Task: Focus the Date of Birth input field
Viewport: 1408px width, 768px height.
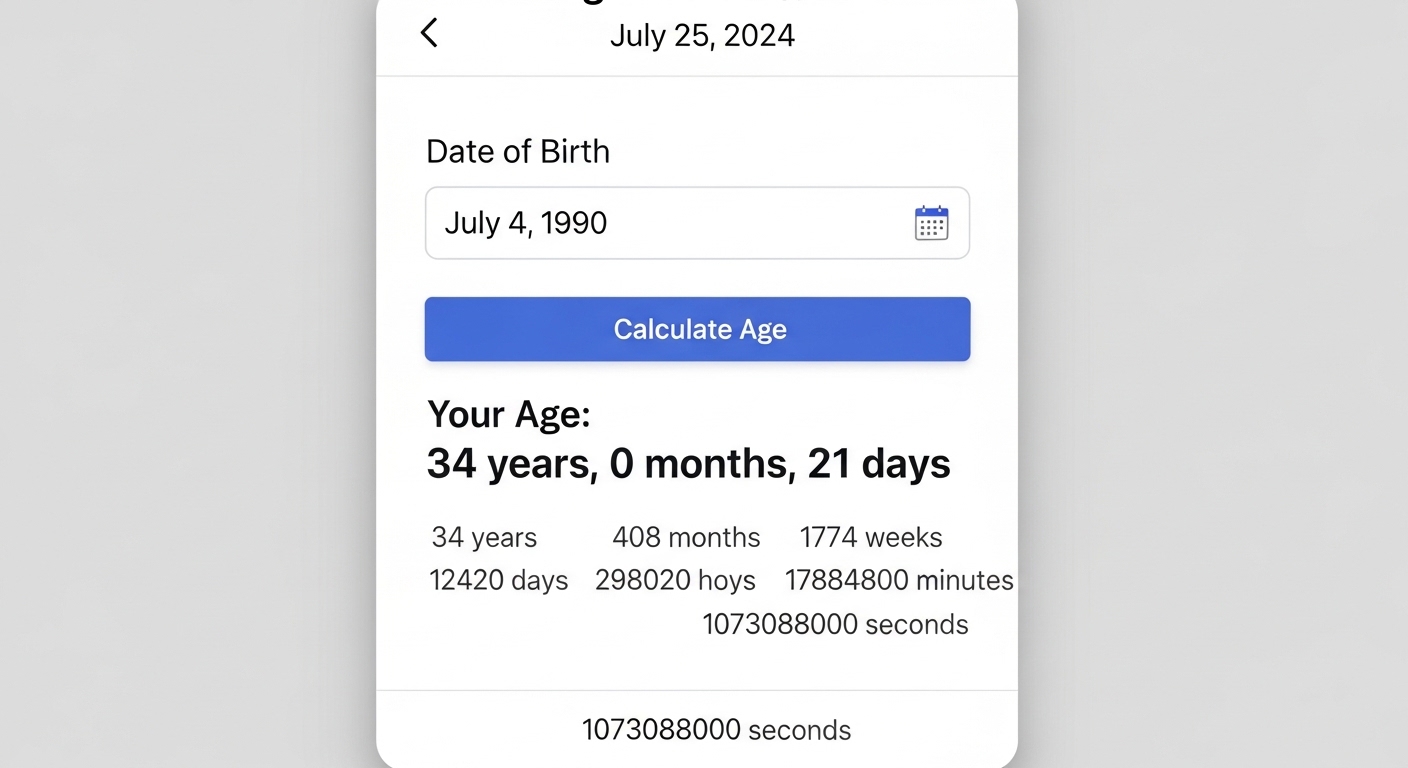Action: point(660,223)
